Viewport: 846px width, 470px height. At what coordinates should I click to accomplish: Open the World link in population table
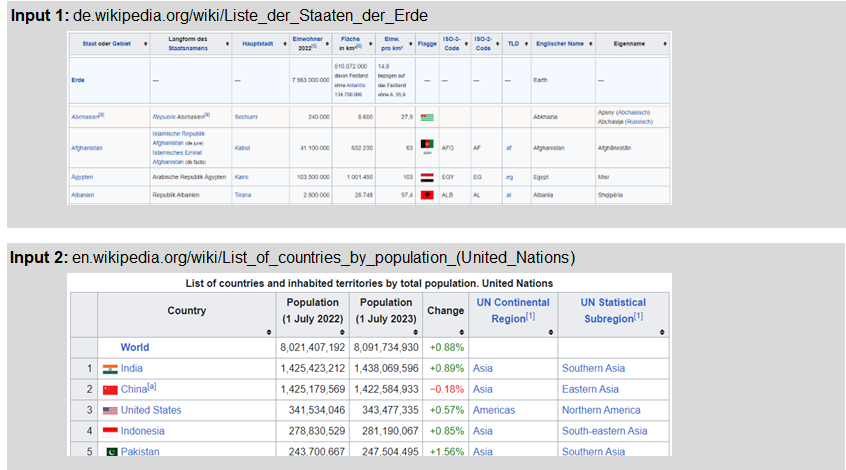135,348
